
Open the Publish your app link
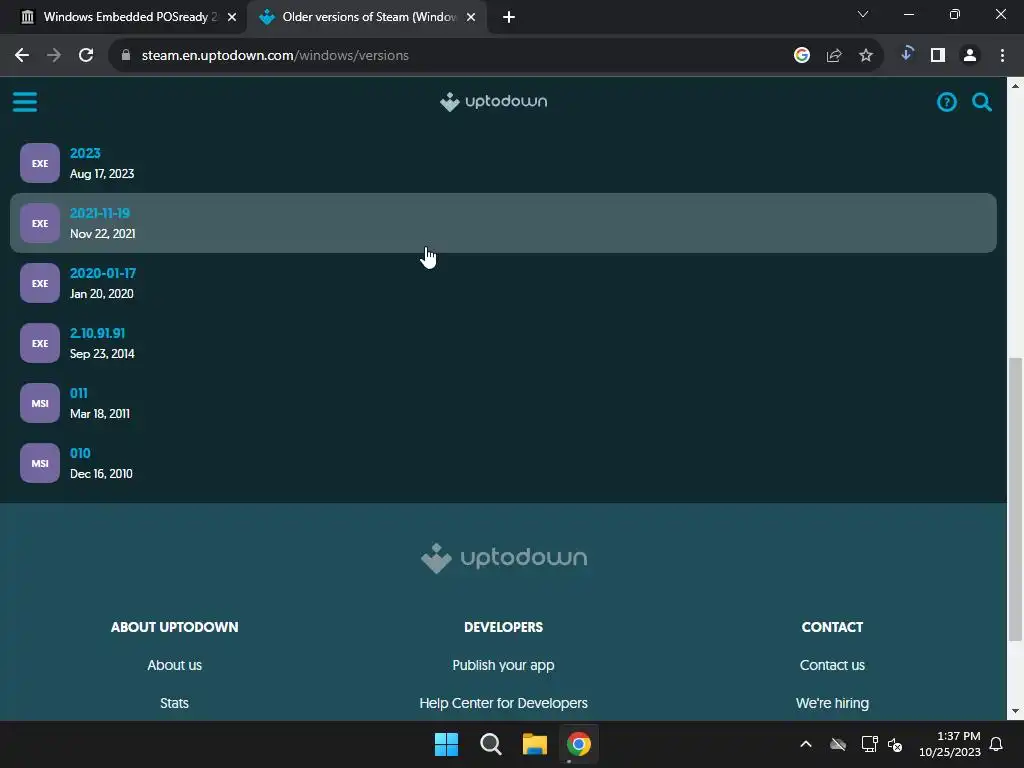coord(504,665)
